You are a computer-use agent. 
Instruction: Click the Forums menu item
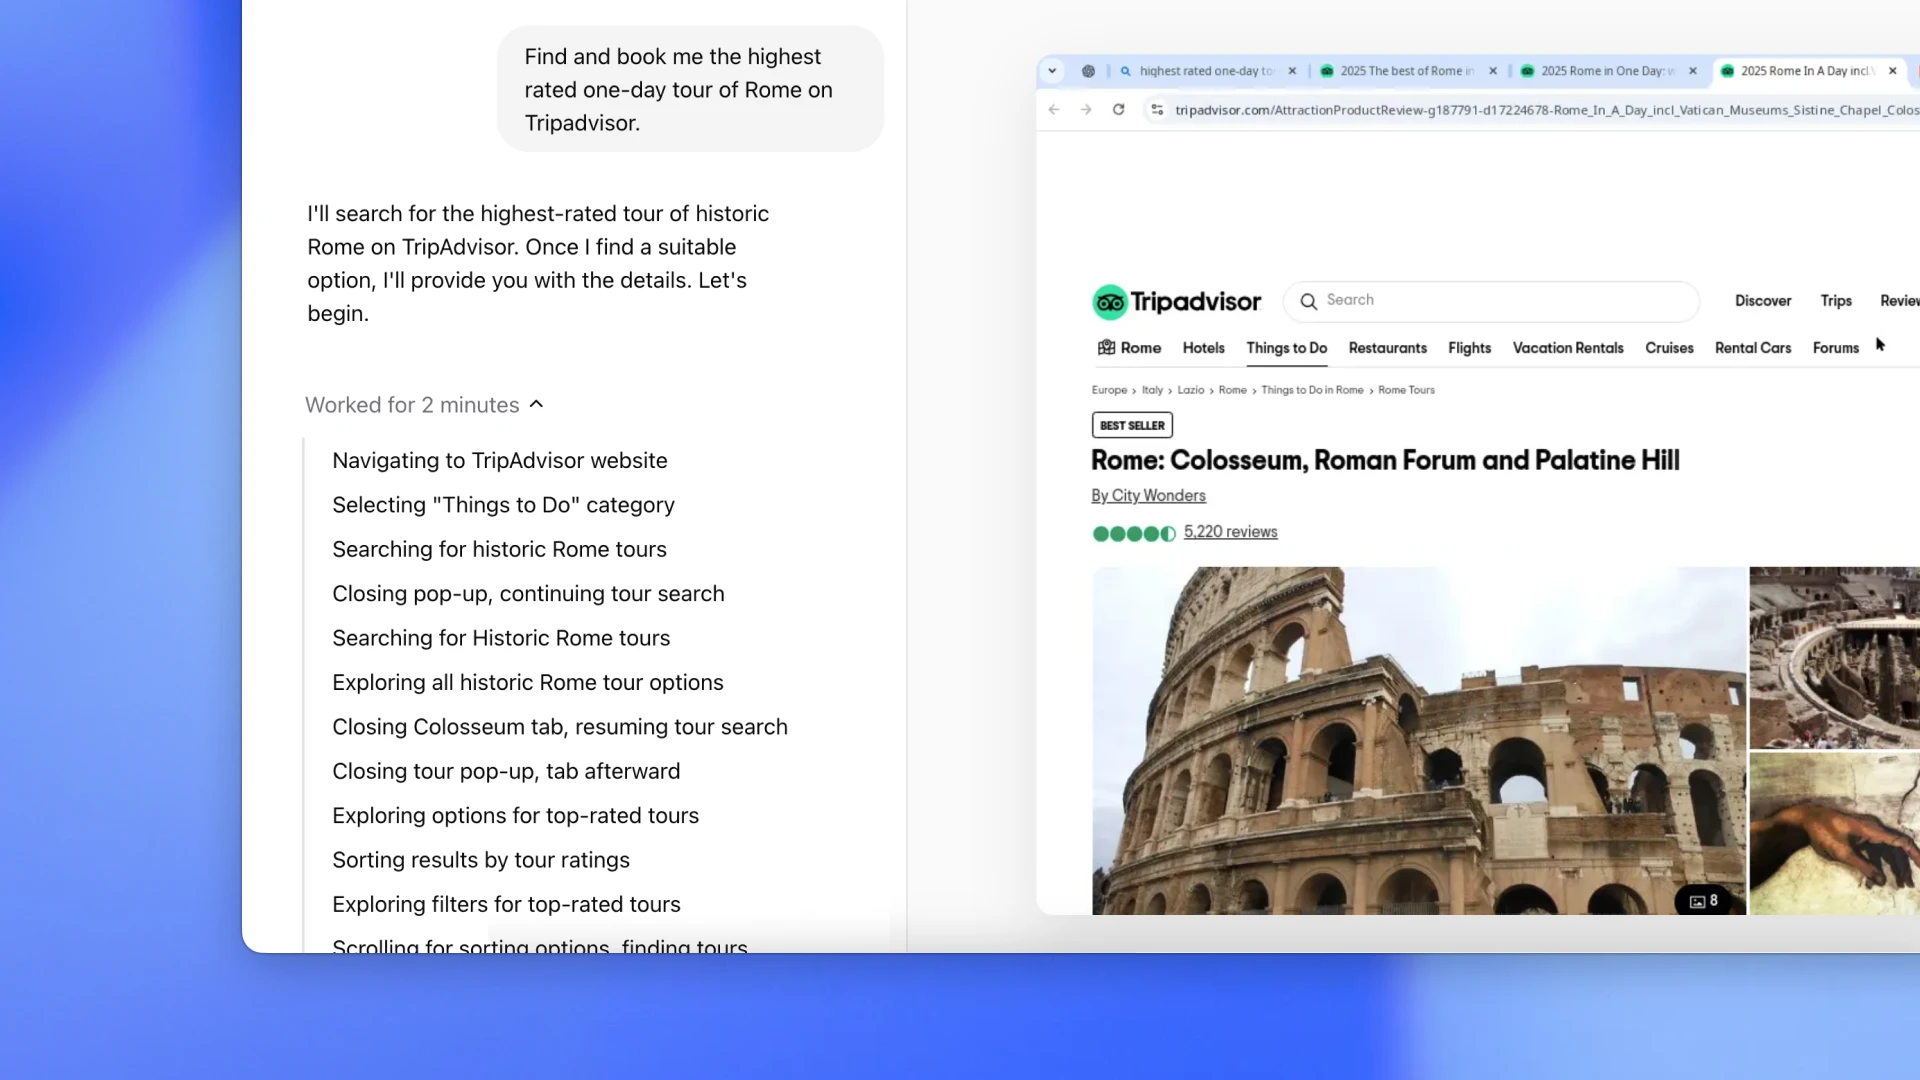click(x=1836, y=347)
